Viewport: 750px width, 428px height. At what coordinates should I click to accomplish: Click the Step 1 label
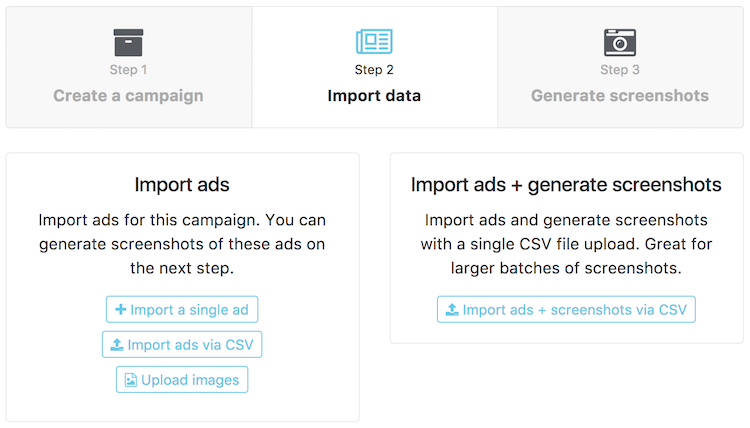128,70
